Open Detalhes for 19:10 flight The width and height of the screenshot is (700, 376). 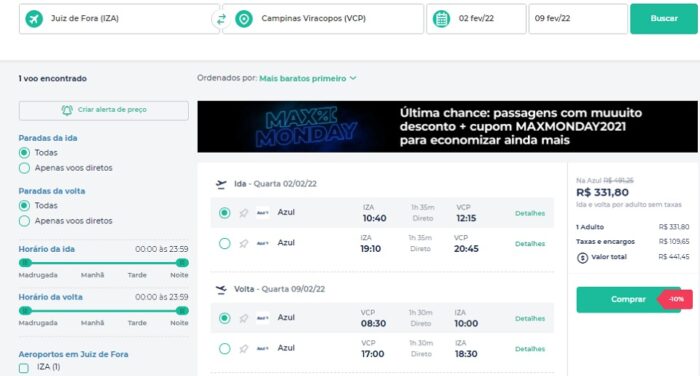pos(530,243)
